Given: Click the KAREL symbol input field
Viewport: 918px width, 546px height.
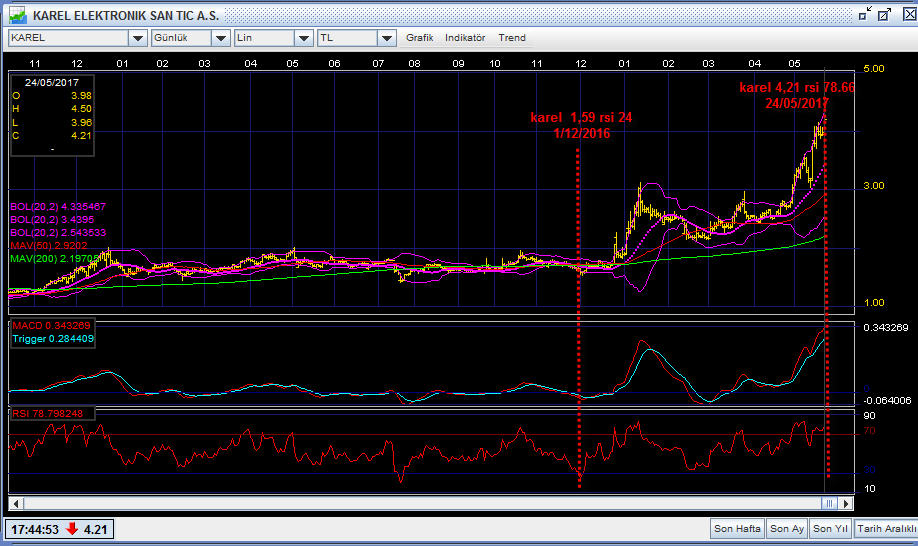Looking at the screenshot, I should point(68,38).
